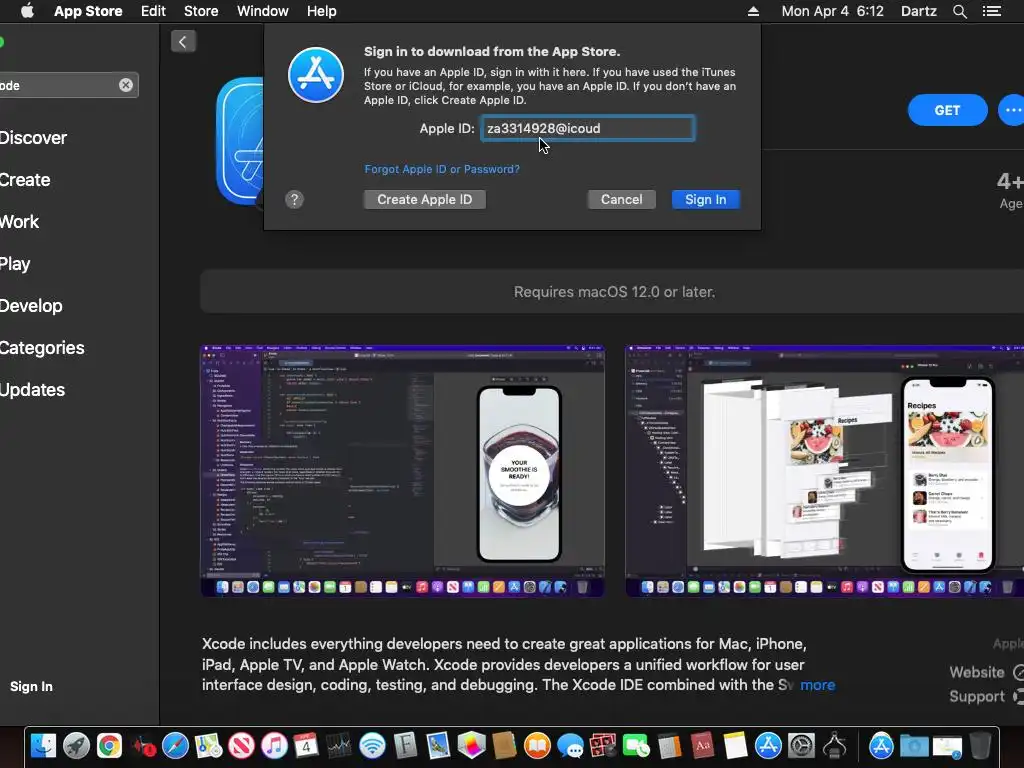
Task: Go to Work in sidebar
Action: [20, 222]
